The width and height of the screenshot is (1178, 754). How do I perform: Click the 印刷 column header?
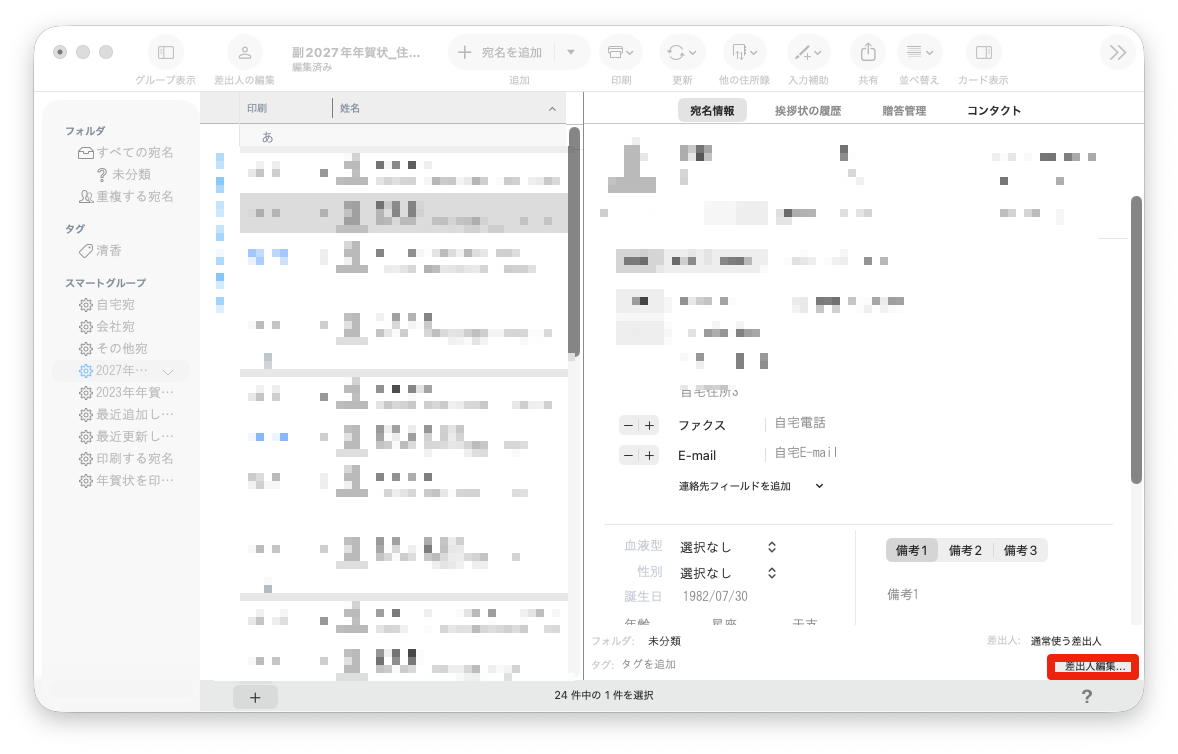285,108
